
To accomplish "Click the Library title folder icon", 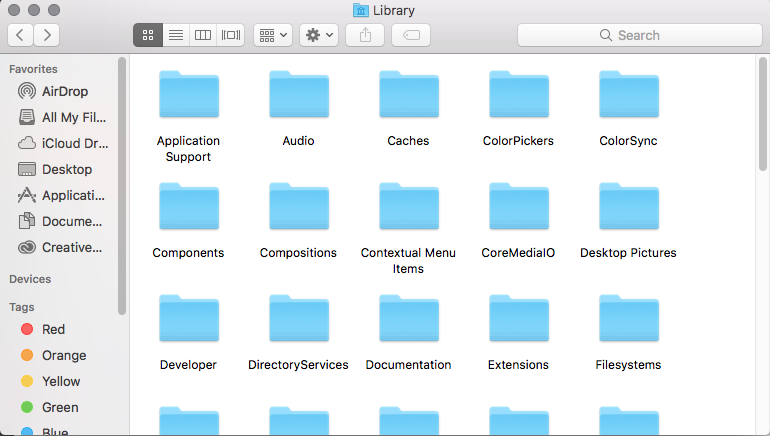I will (x=361, y=10).
